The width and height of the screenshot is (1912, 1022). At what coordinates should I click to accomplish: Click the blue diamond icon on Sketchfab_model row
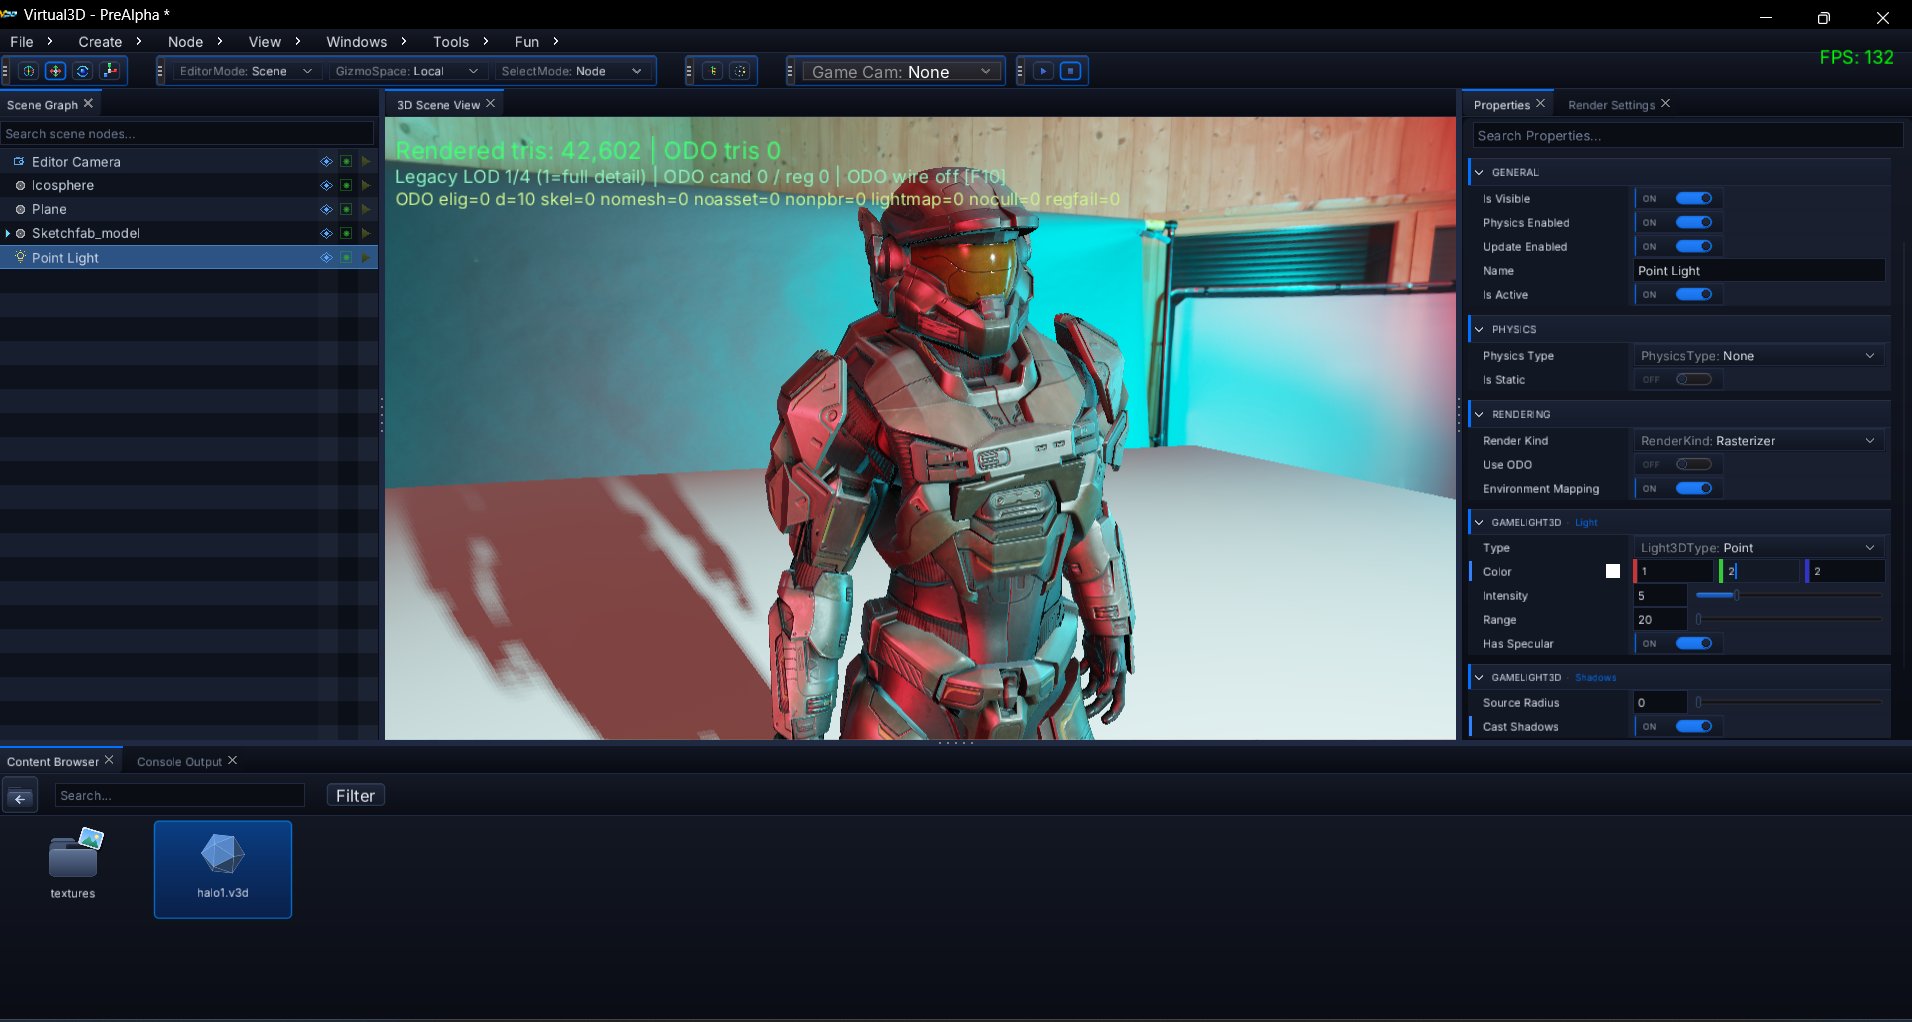click(x=326, y=233)
